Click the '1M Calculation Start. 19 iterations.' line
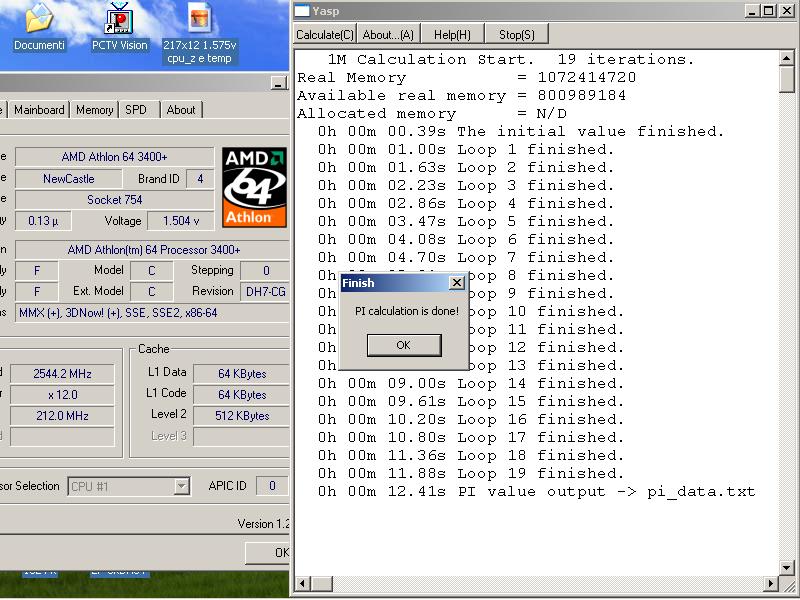 [511, 60]
